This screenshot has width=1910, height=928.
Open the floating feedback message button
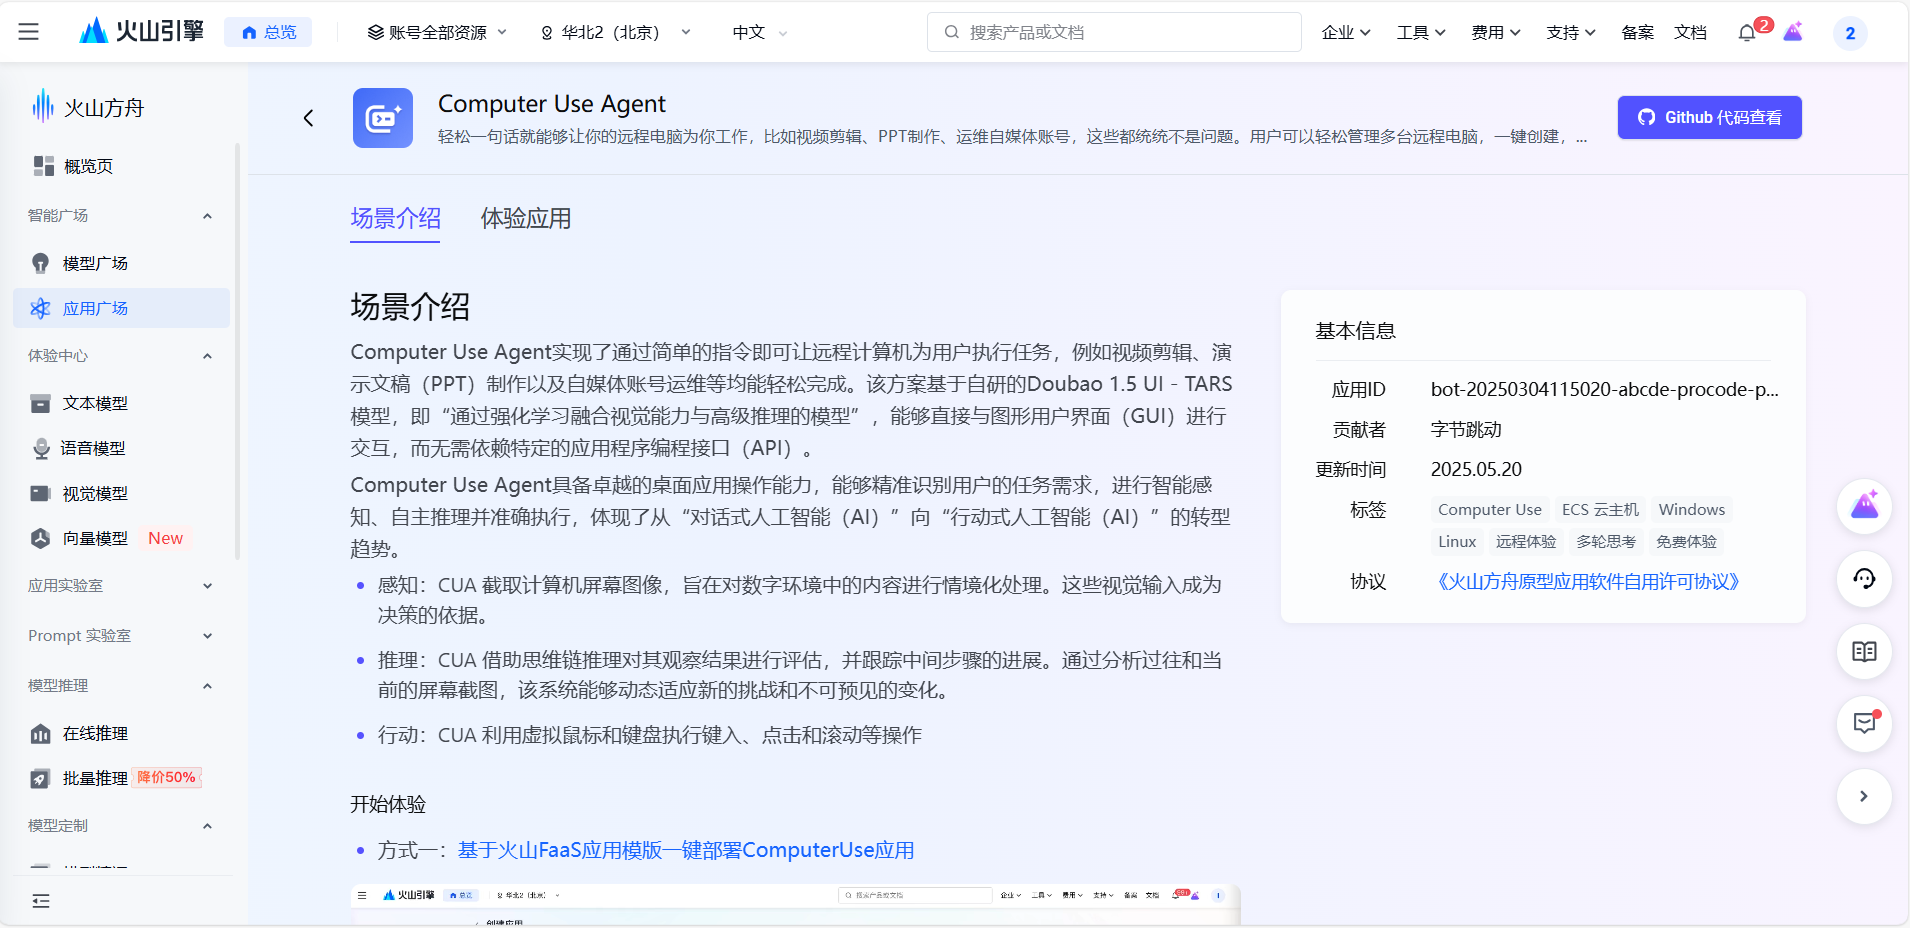pos(1864,724)
